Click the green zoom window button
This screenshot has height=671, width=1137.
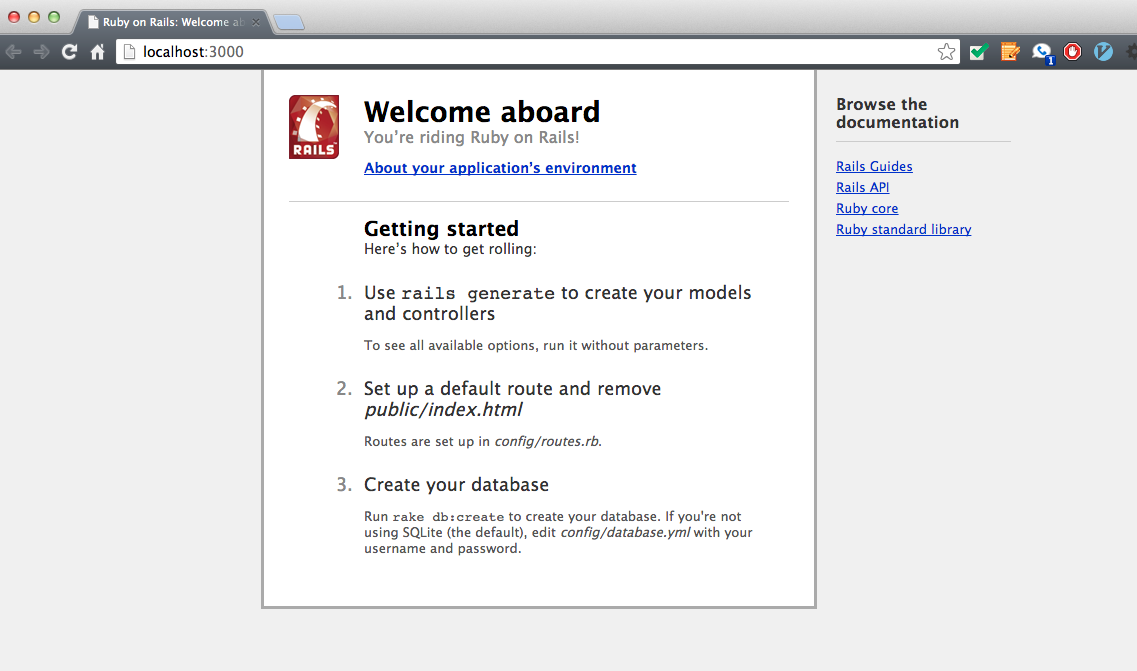pos(54,17)
